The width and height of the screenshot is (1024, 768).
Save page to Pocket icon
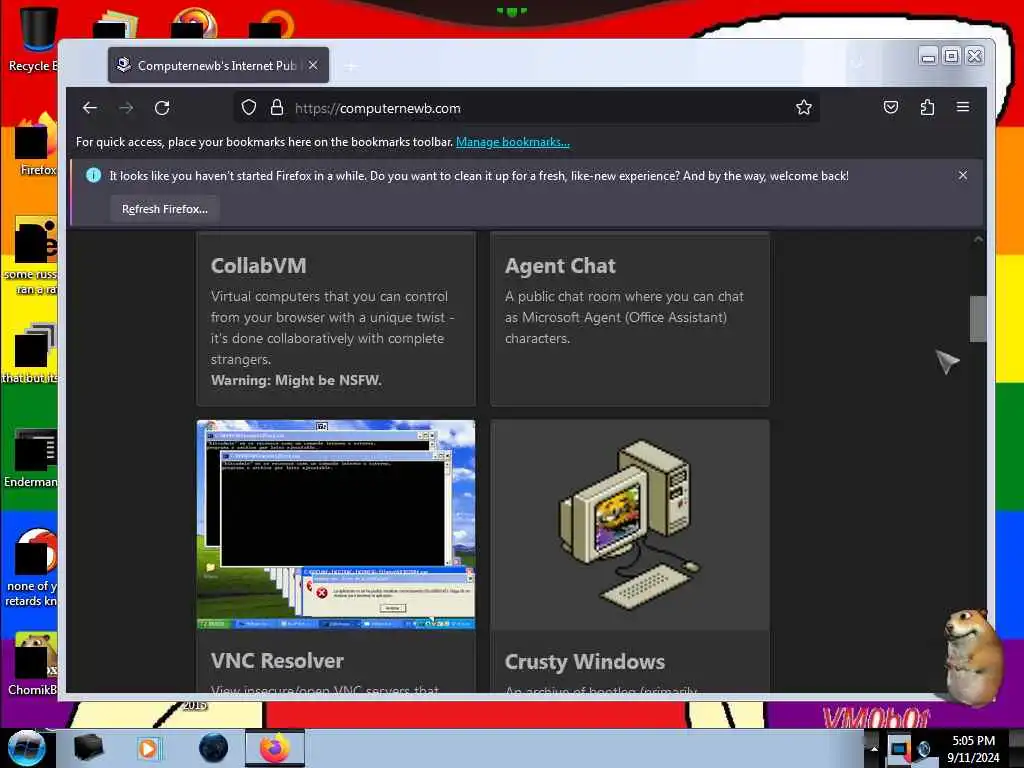click(x=891, y=107)
